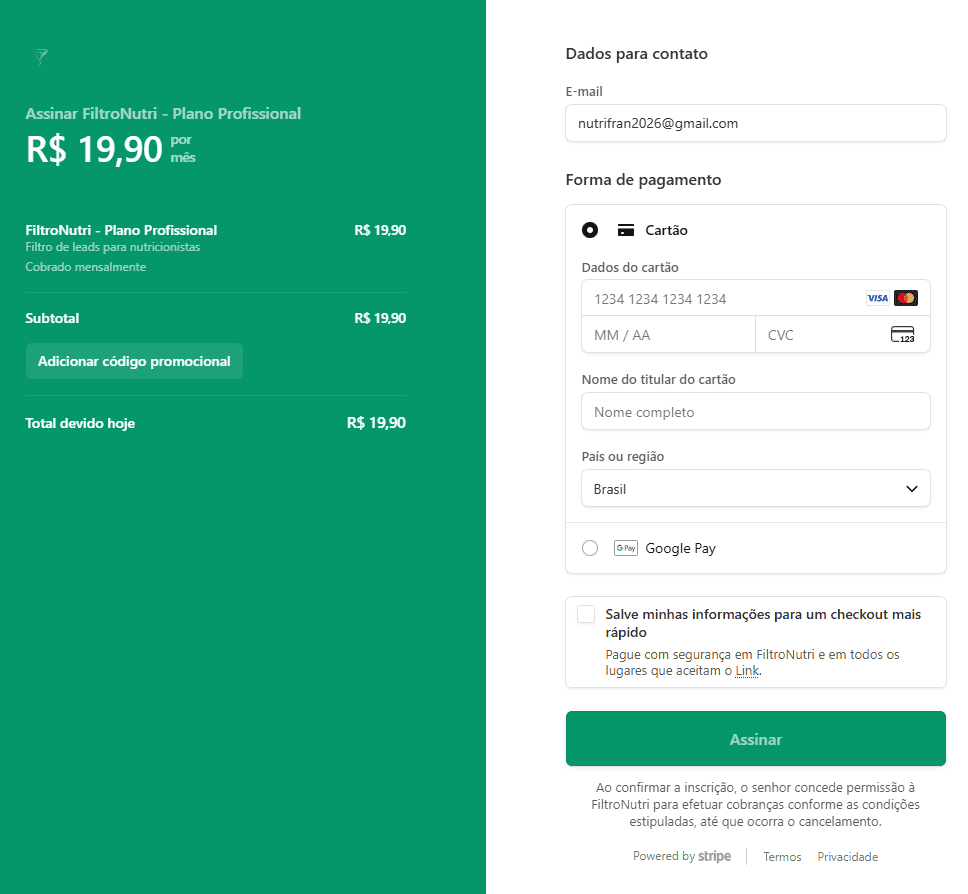
Task: Open the Termos page
Action: click(x=782, y=856)
